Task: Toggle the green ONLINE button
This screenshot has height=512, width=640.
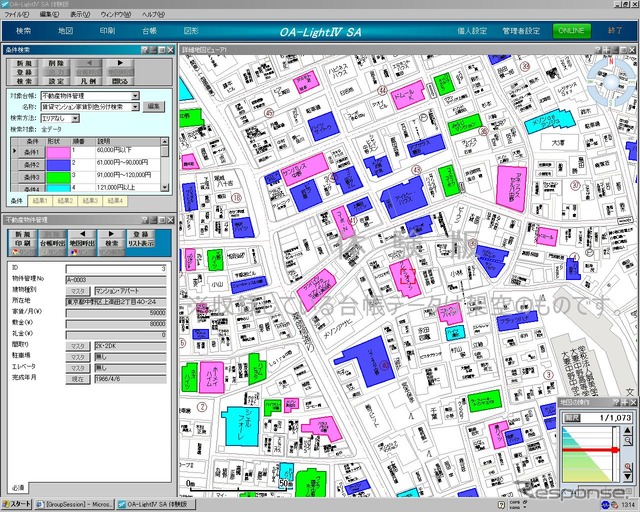Action: [x=571, y=31]
